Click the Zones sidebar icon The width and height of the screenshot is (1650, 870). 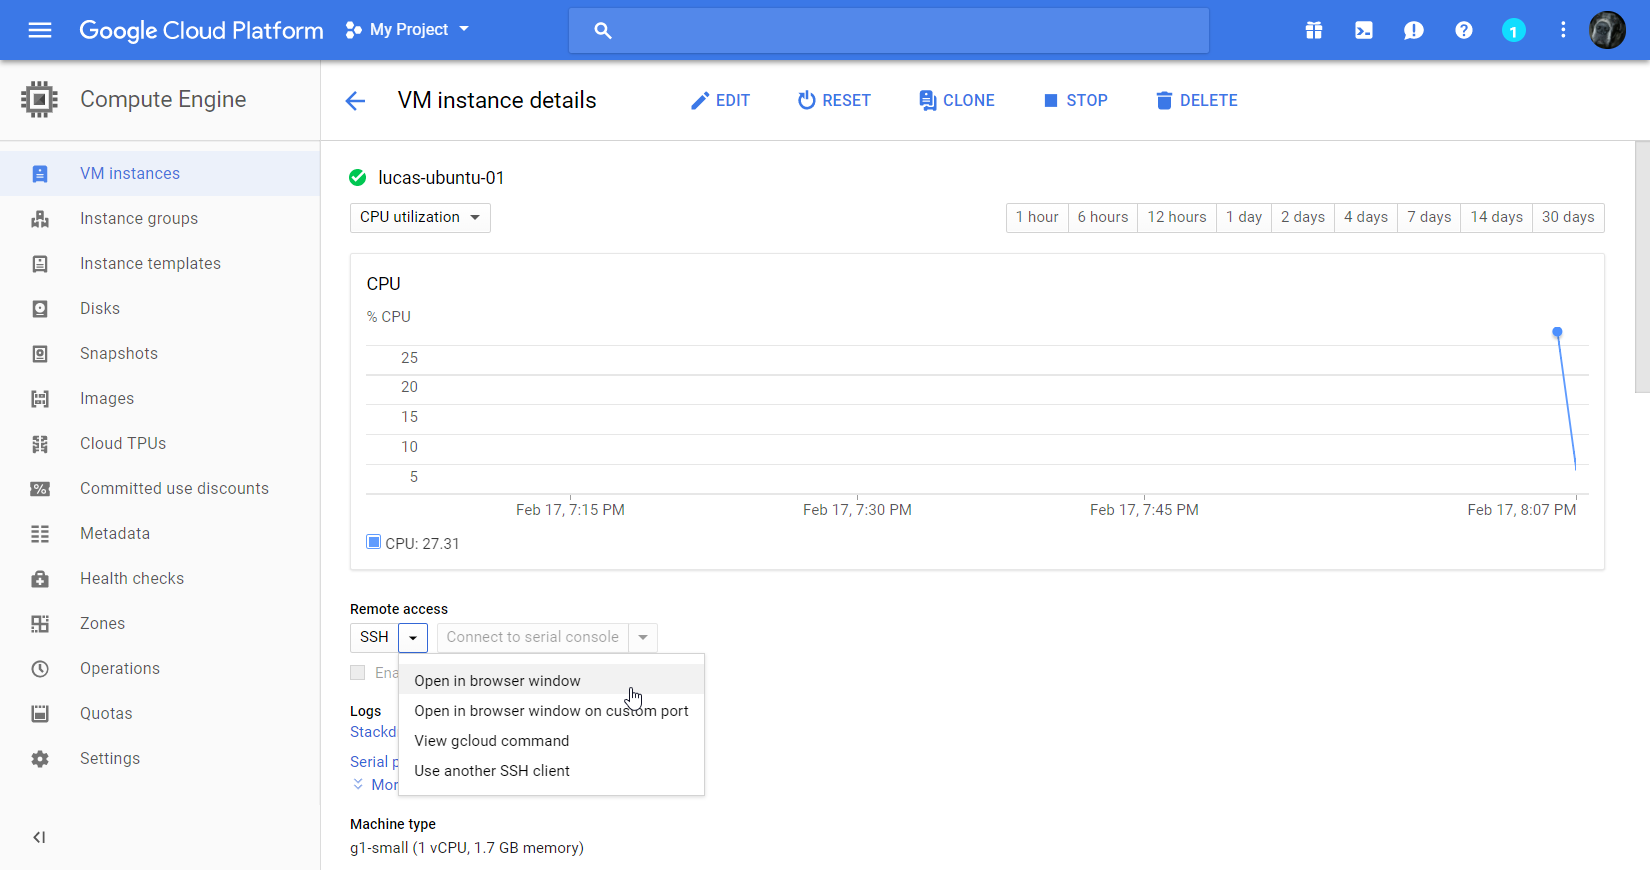pos(40,624)
